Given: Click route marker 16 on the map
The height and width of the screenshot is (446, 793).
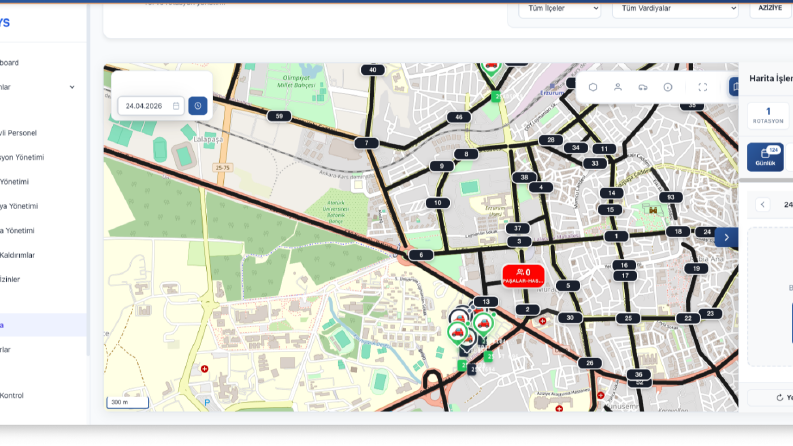Looking at the screenshot, I should (624, 265).
